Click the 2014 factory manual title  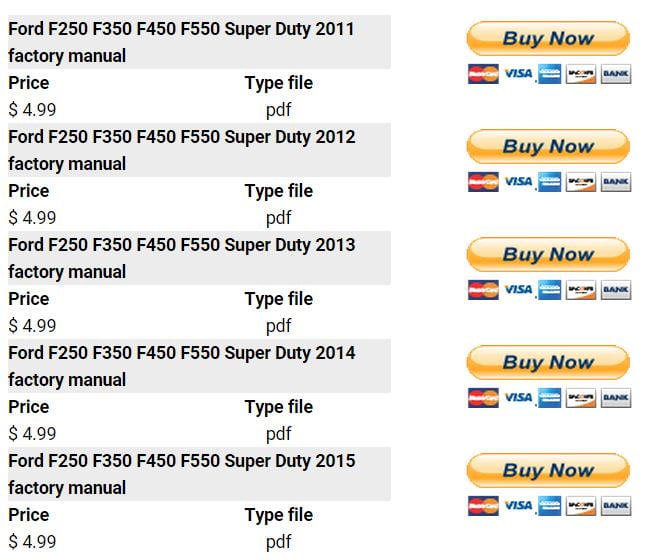coord(181,366)
